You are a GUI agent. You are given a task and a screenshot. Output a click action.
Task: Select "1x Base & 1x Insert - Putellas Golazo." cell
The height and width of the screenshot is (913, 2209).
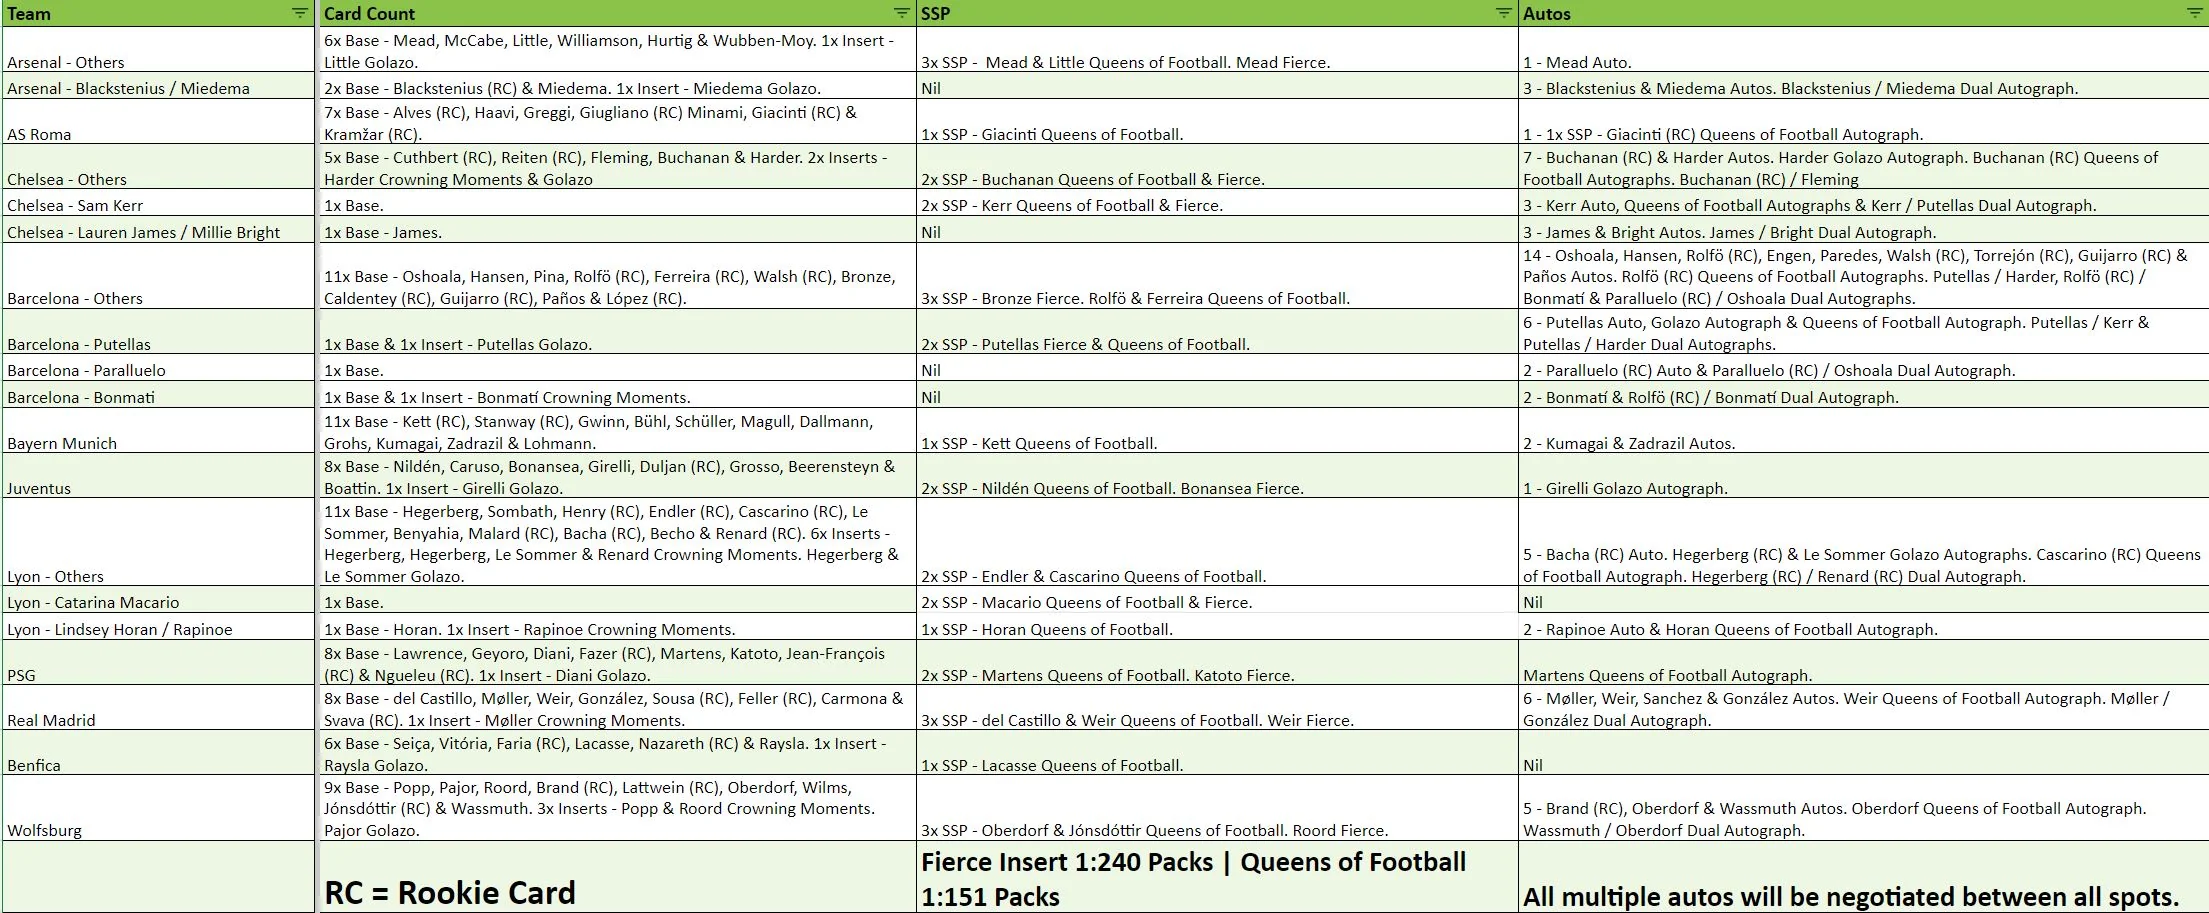click(x=617, y=332)
